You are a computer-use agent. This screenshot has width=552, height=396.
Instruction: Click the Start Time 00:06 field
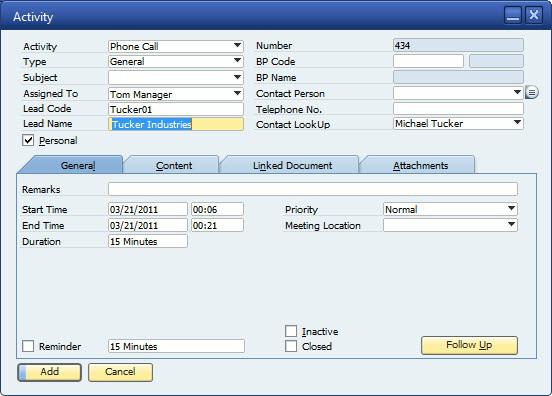click(x=217, y=209)
